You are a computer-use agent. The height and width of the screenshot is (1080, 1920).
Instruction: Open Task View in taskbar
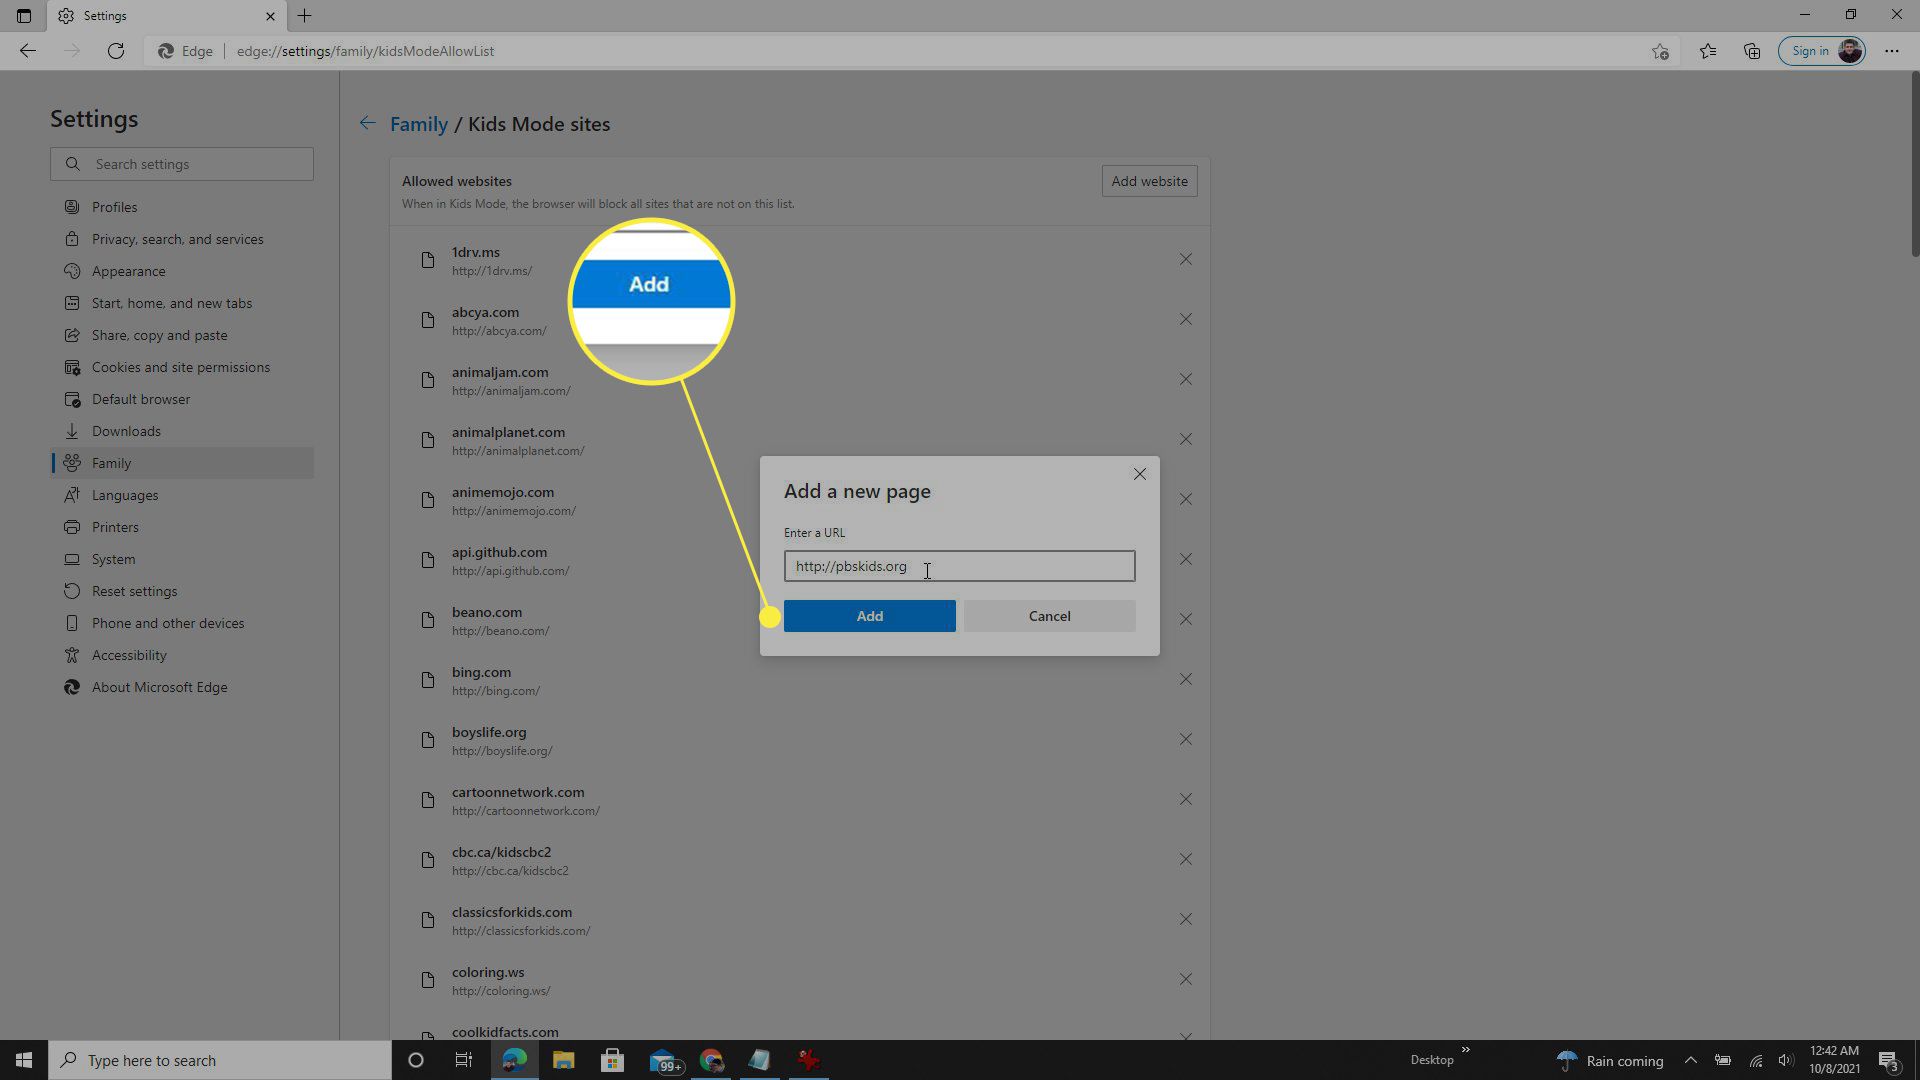pyautogui.click(x=464, y=1060)
